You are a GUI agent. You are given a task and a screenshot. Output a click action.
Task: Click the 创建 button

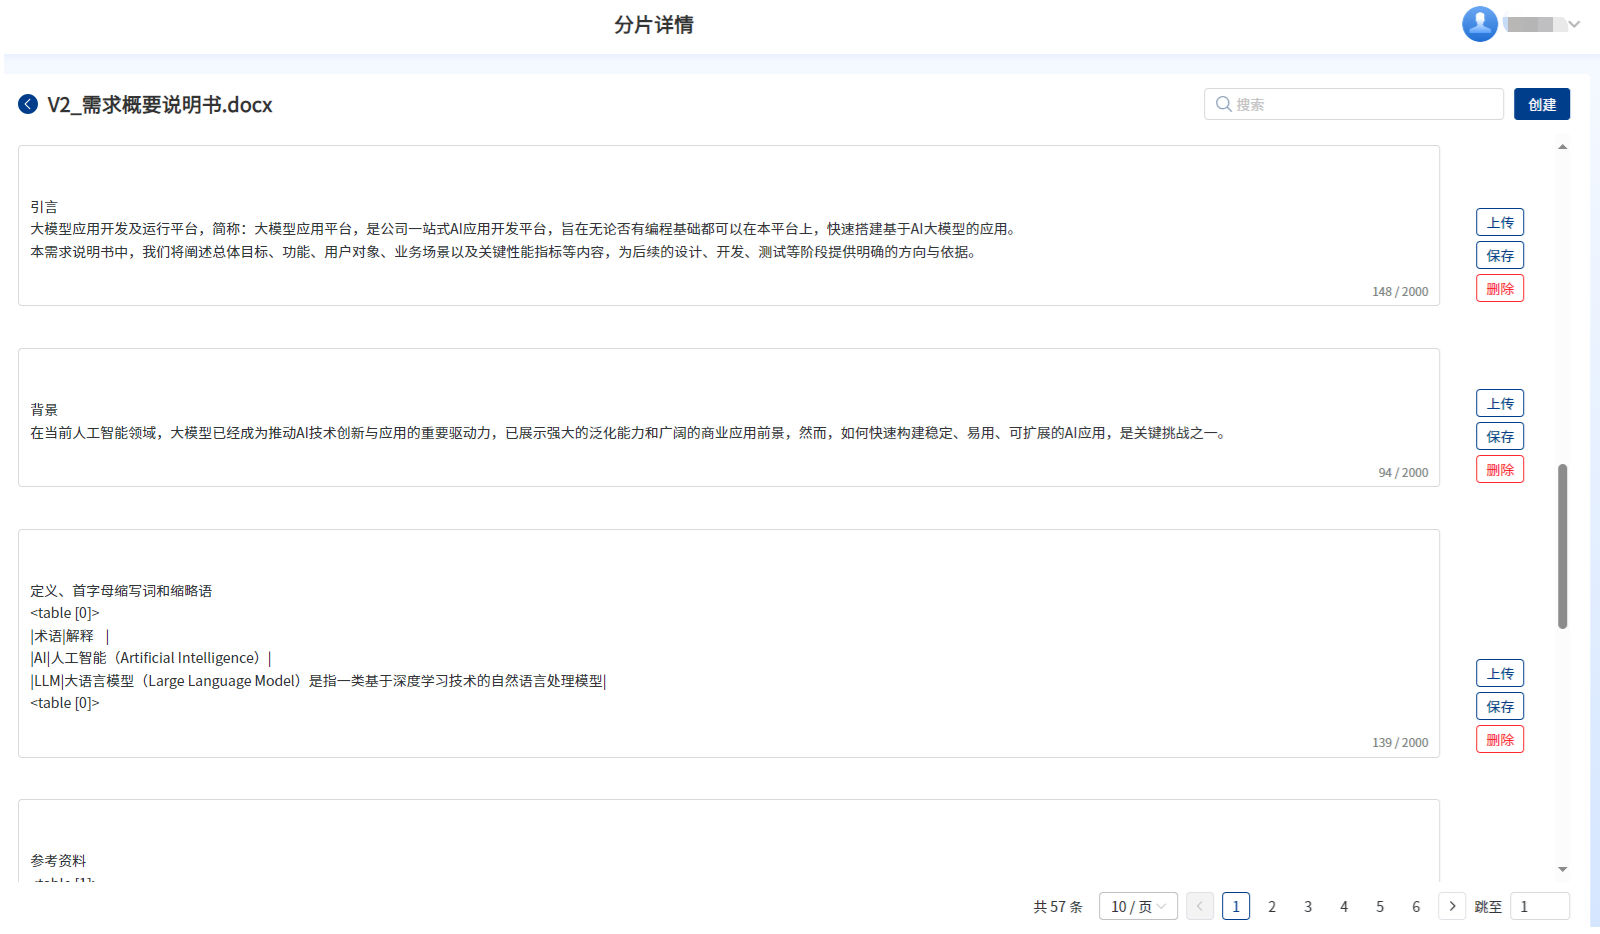[1541, 104]
